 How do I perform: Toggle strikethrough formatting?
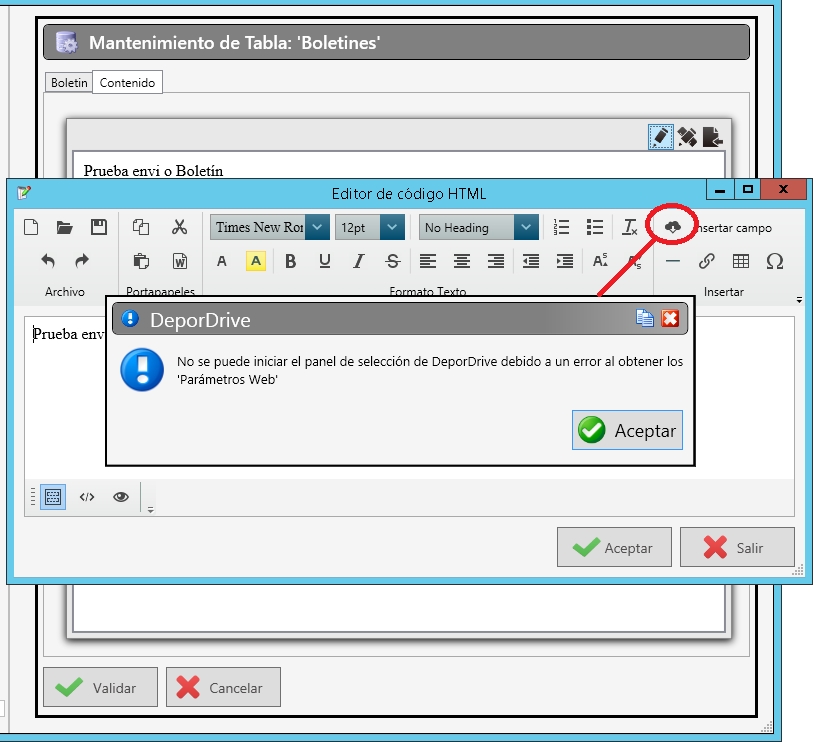[393, 261]
